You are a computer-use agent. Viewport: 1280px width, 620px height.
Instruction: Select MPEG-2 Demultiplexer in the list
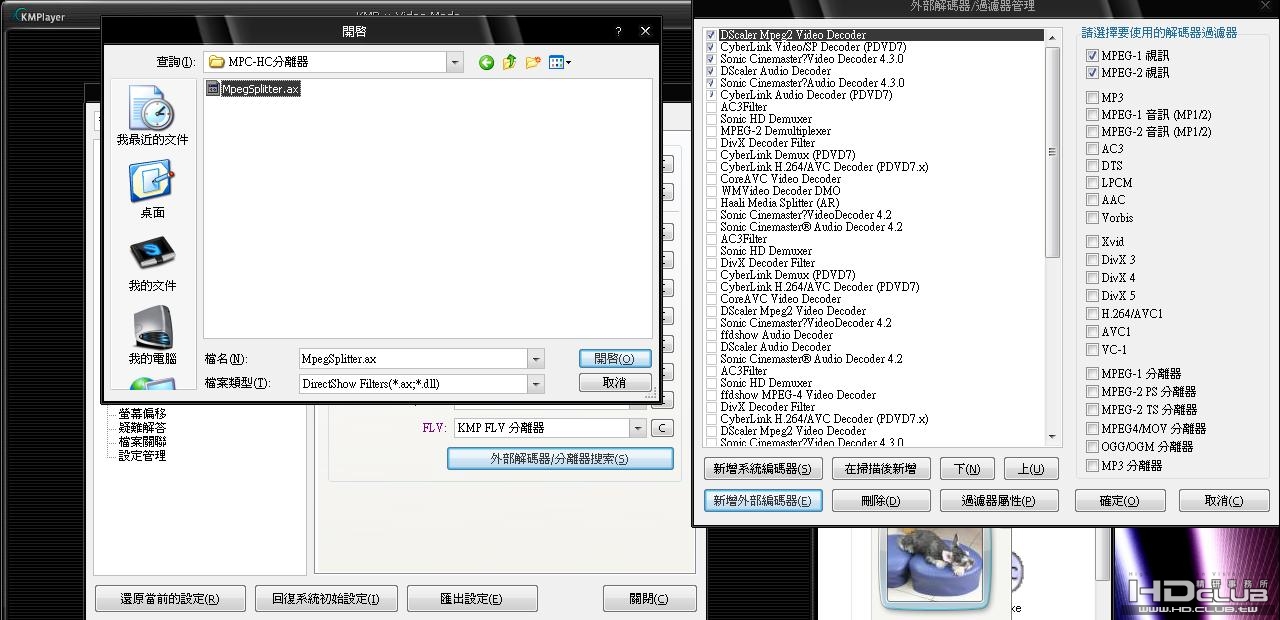776,131
